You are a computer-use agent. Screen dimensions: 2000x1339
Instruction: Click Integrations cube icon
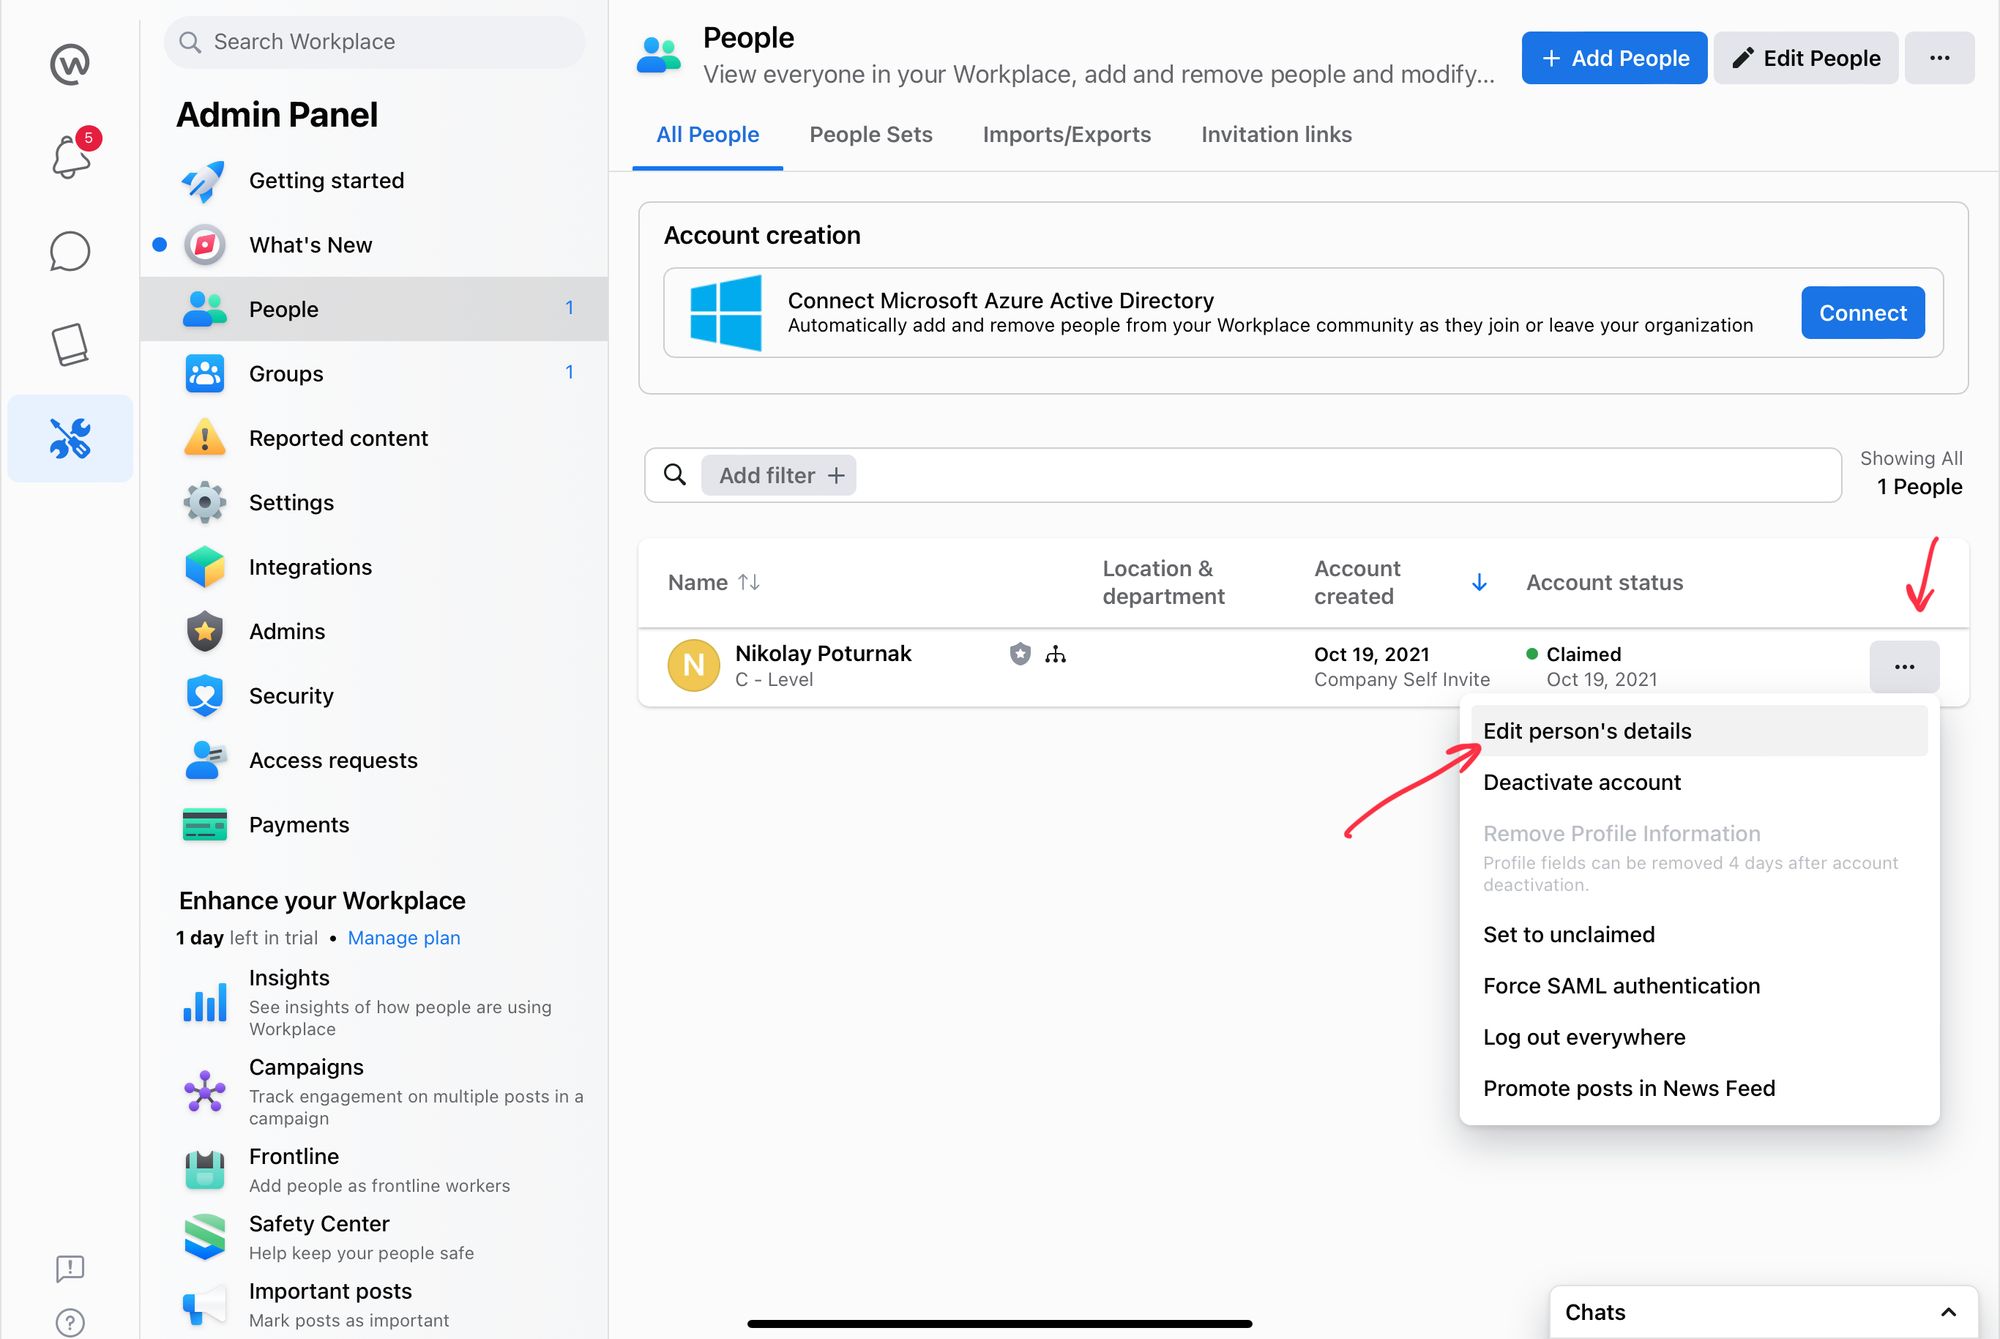(x=205, y=567)
